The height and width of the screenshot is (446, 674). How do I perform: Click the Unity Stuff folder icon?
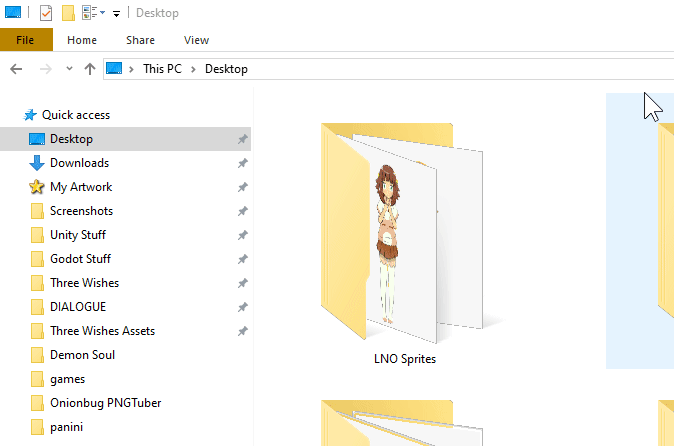(37, 235)
